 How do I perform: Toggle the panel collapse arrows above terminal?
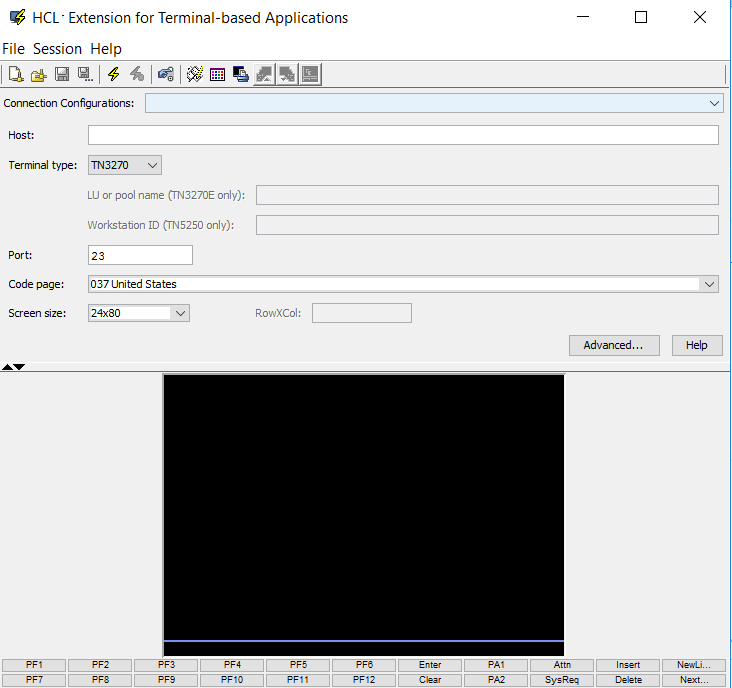click(x=13, y=367)
